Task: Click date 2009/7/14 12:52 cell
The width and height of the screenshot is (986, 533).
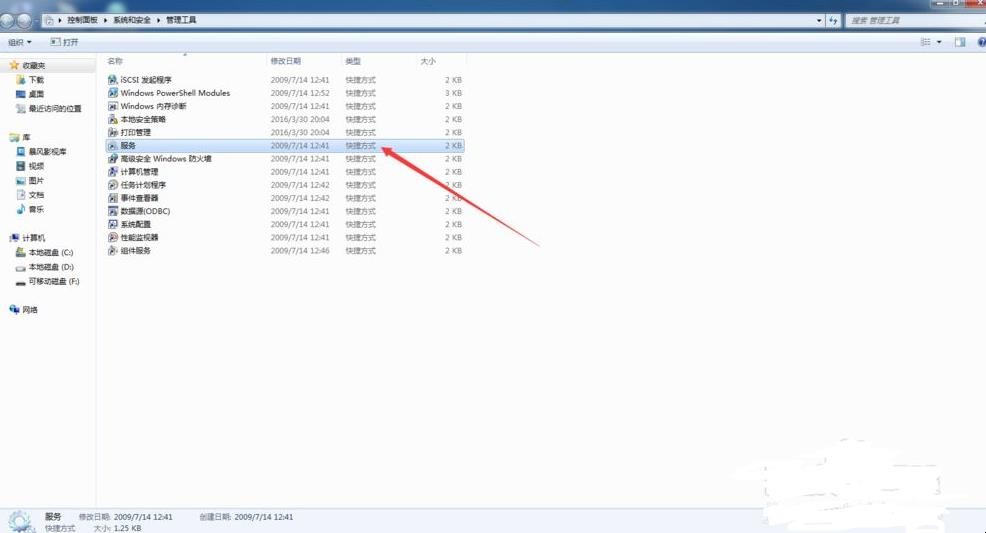Action: (300, 93)
